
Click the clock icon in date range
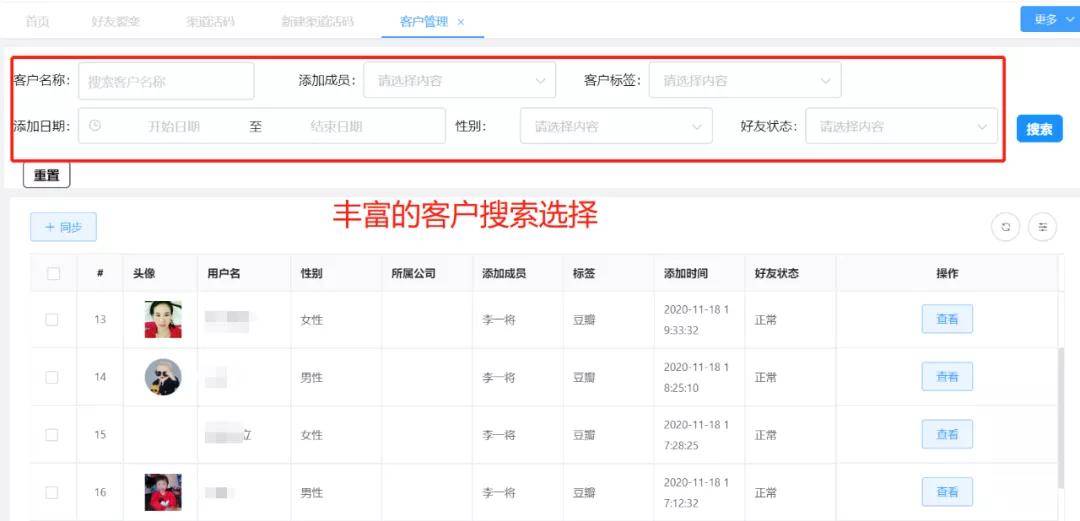coord(95,125)
